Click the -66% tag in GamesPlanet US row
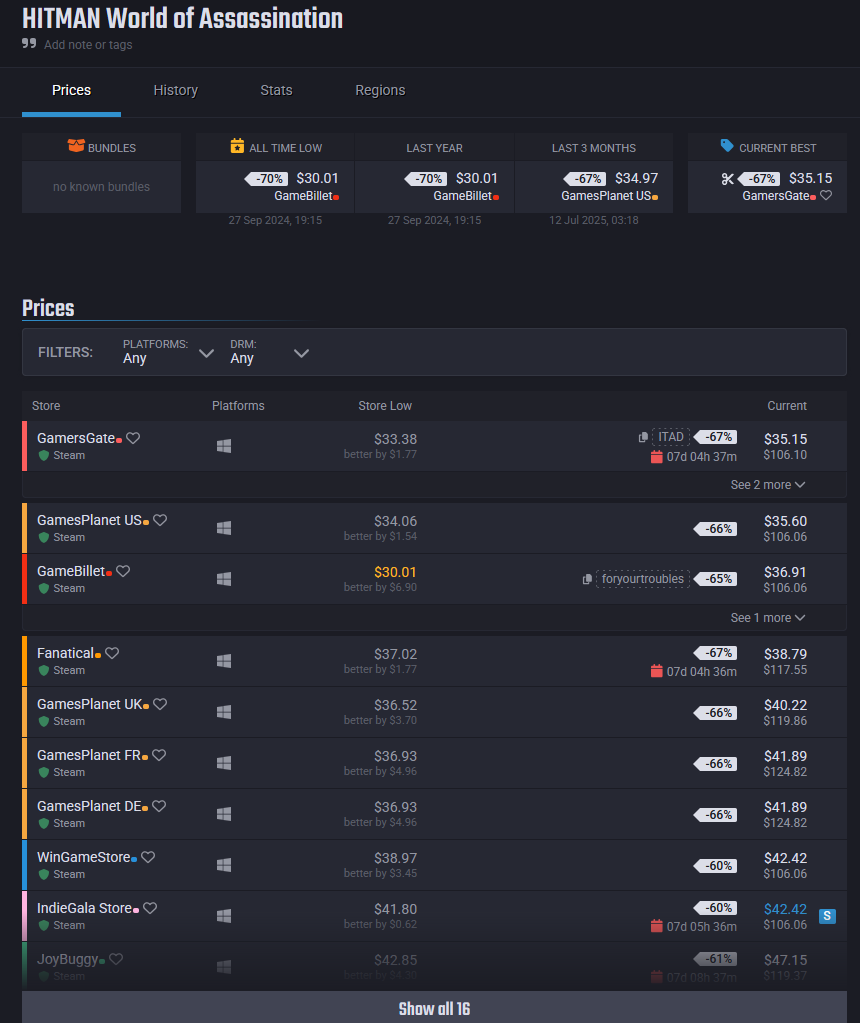The width and height of the screenshot is (860, 1023). 715,528
